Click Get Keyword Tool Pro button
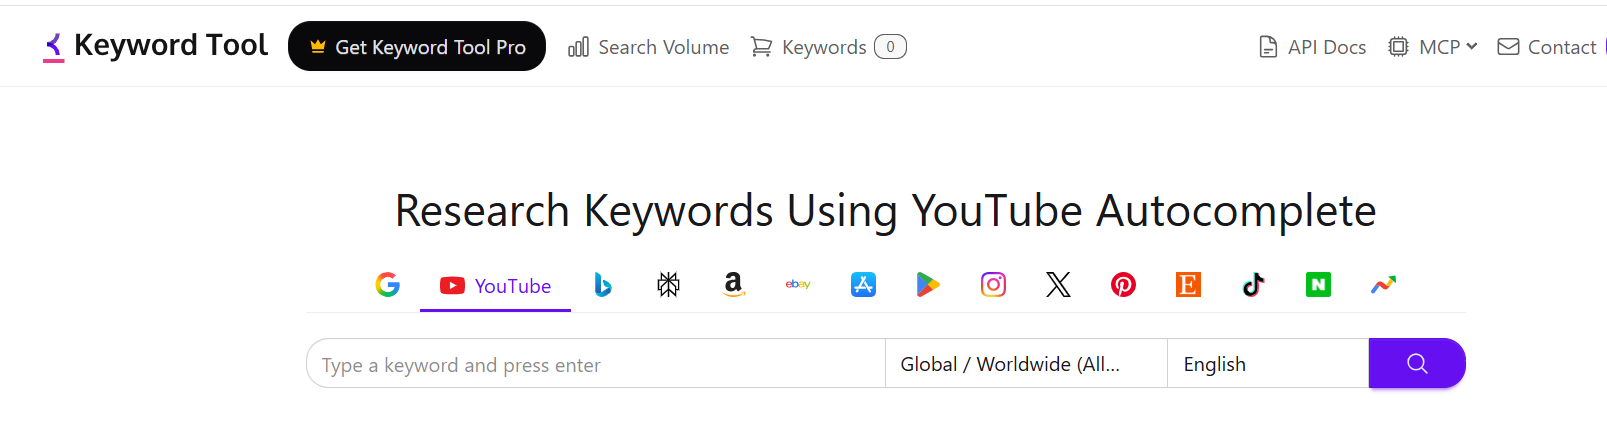Image resolution: width=1607 pixels, height=429 pixels. (x=417, y=46)
